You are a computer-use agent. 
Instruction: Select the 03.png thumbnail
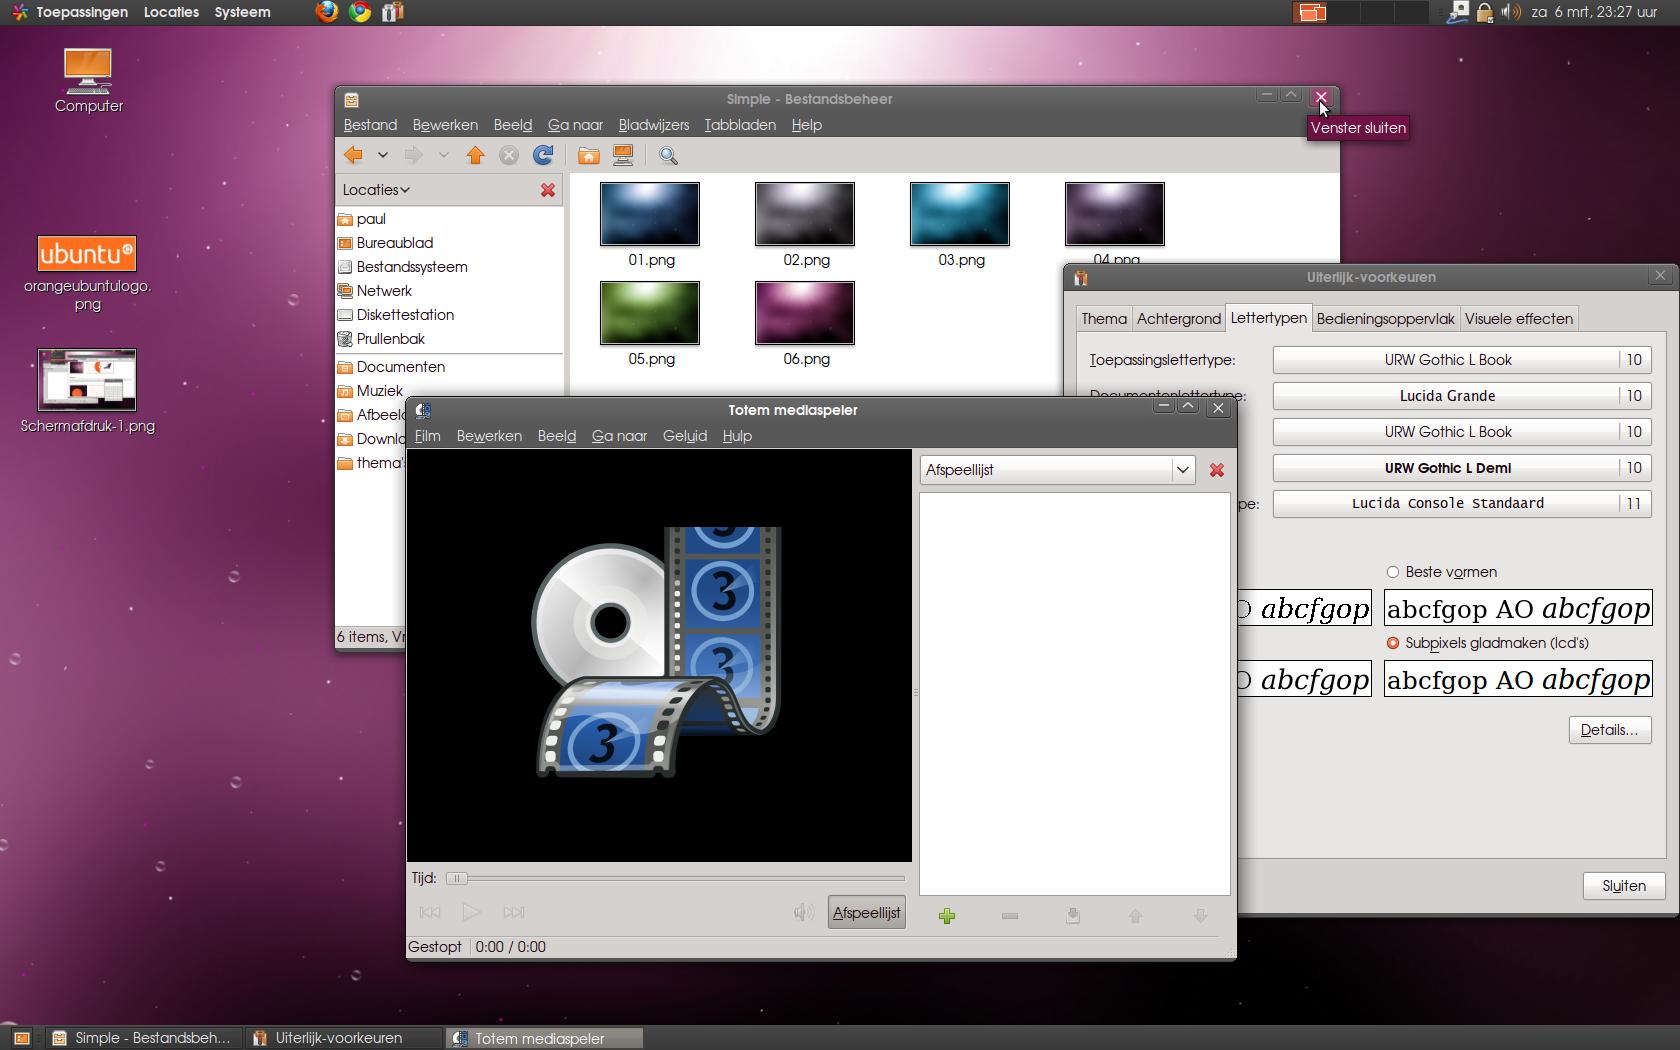[x=960, y=214]
